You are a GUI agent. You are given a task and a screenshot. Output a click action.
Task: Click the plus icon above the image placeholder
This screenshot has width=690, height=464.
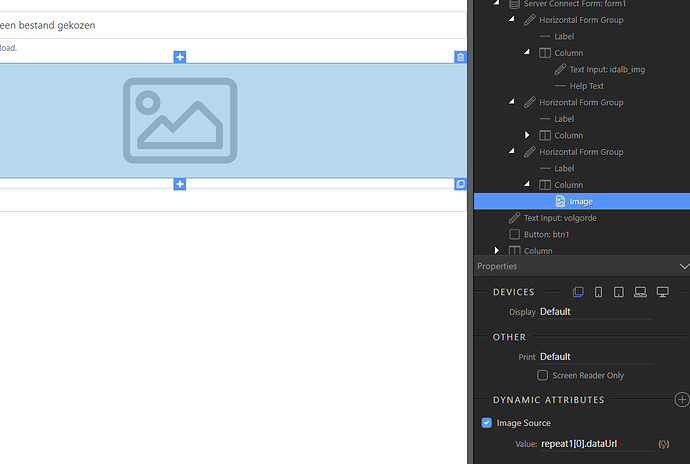180,57
